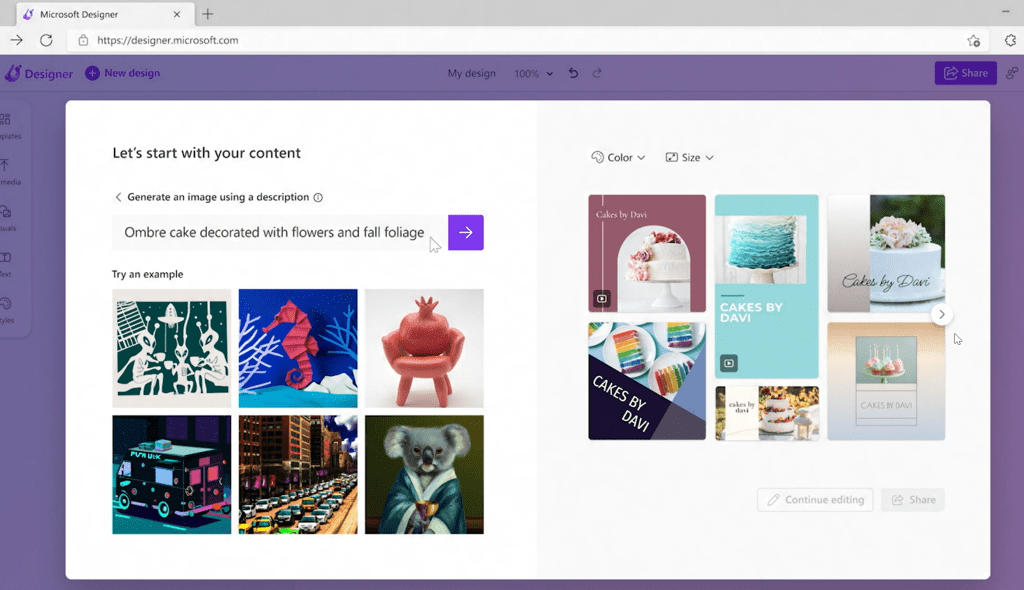Open the Templates panel in sidebar

(6, 125)
